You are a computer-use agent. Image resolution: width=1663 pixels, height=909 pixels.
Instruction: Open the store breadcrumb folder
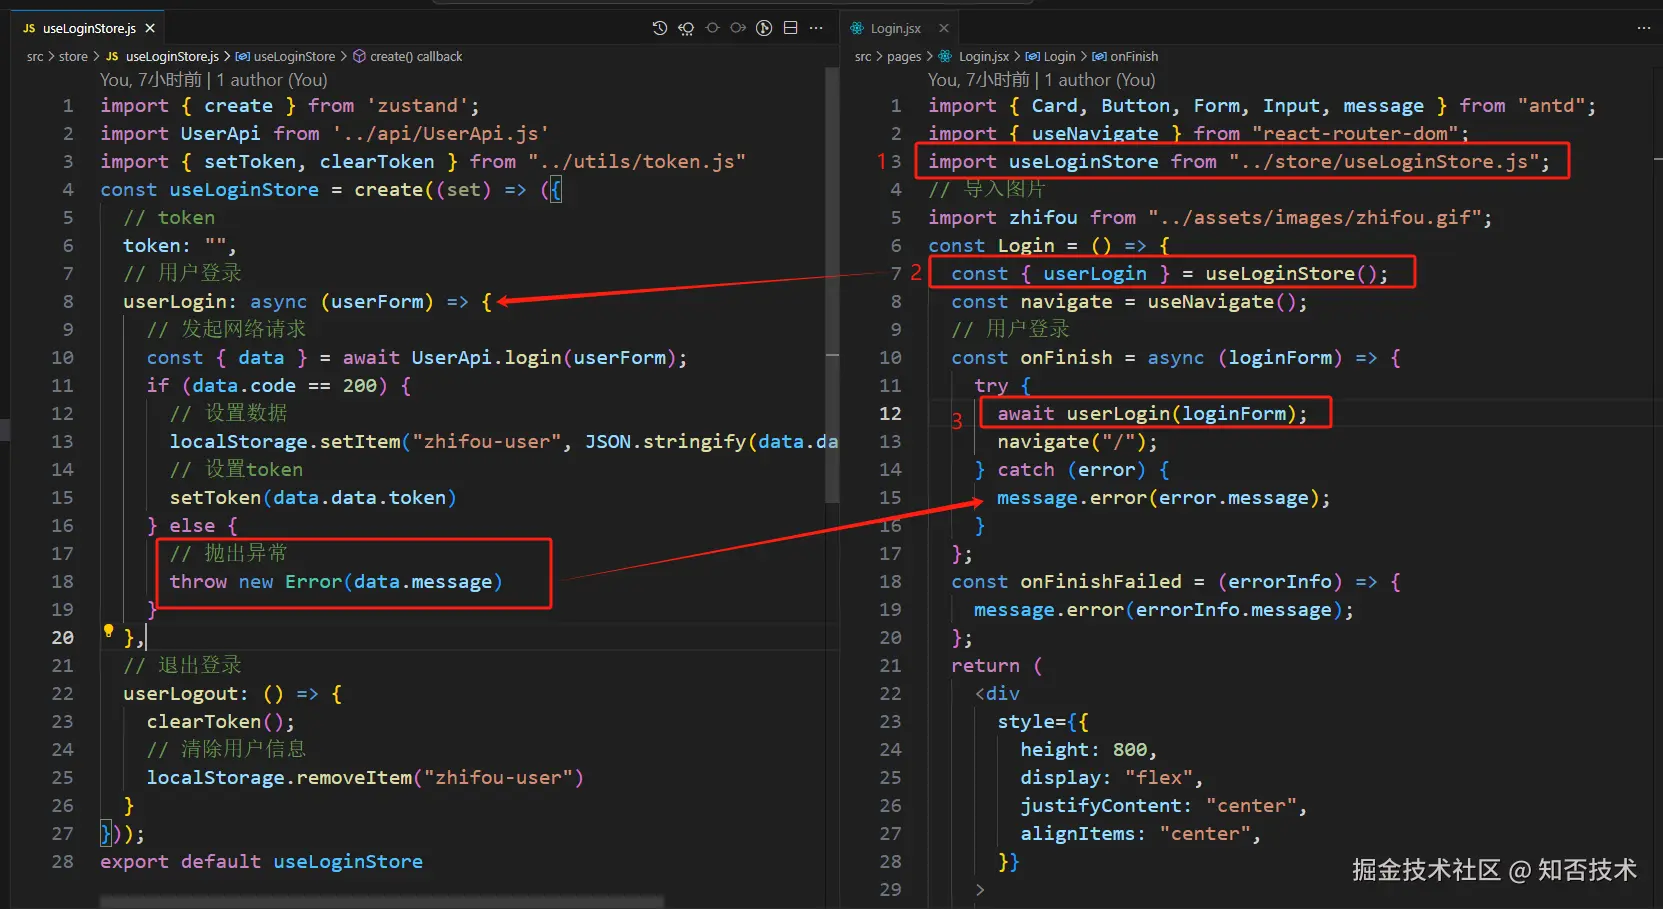73,56
